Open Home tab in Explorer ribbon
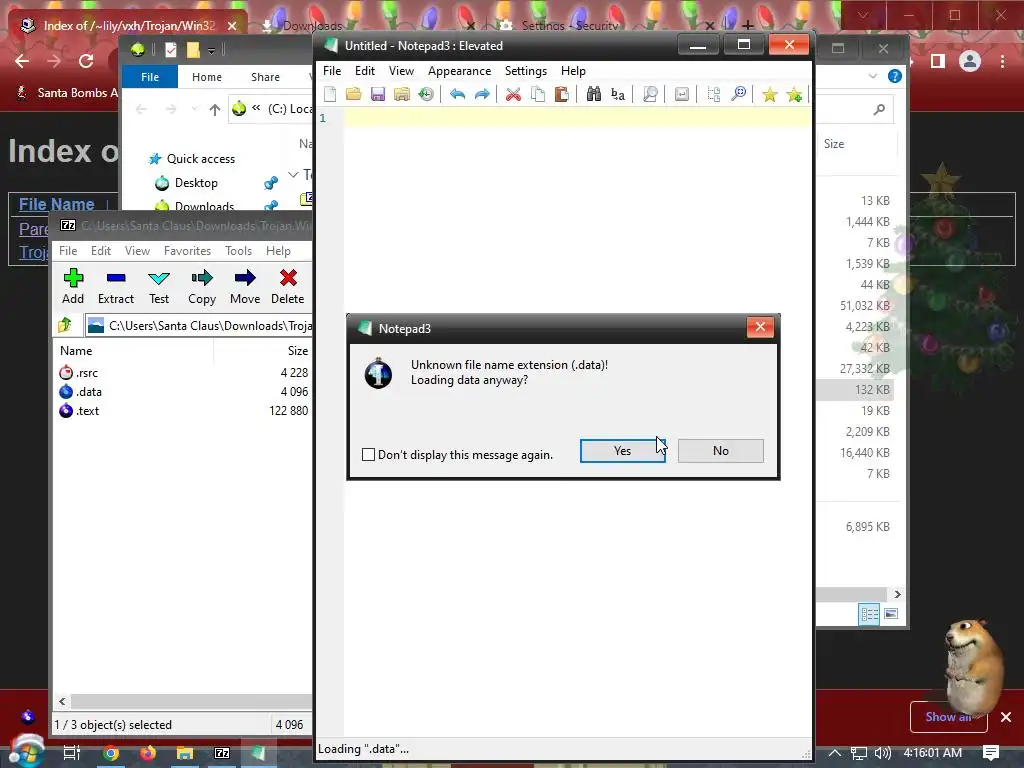Image resolution: width=1024 pixels, height=768 pixels. point(206,77)
